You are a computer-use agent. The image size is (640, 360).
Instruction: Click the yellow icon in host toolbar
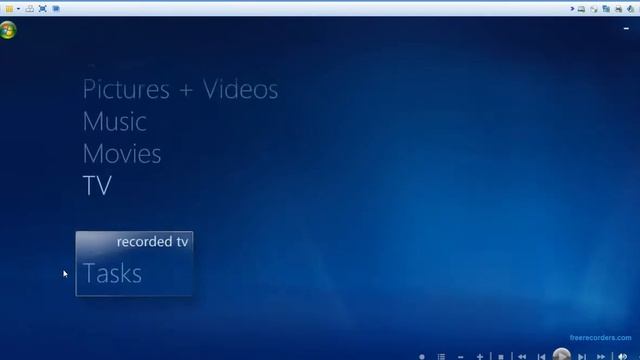click(9, 9)
